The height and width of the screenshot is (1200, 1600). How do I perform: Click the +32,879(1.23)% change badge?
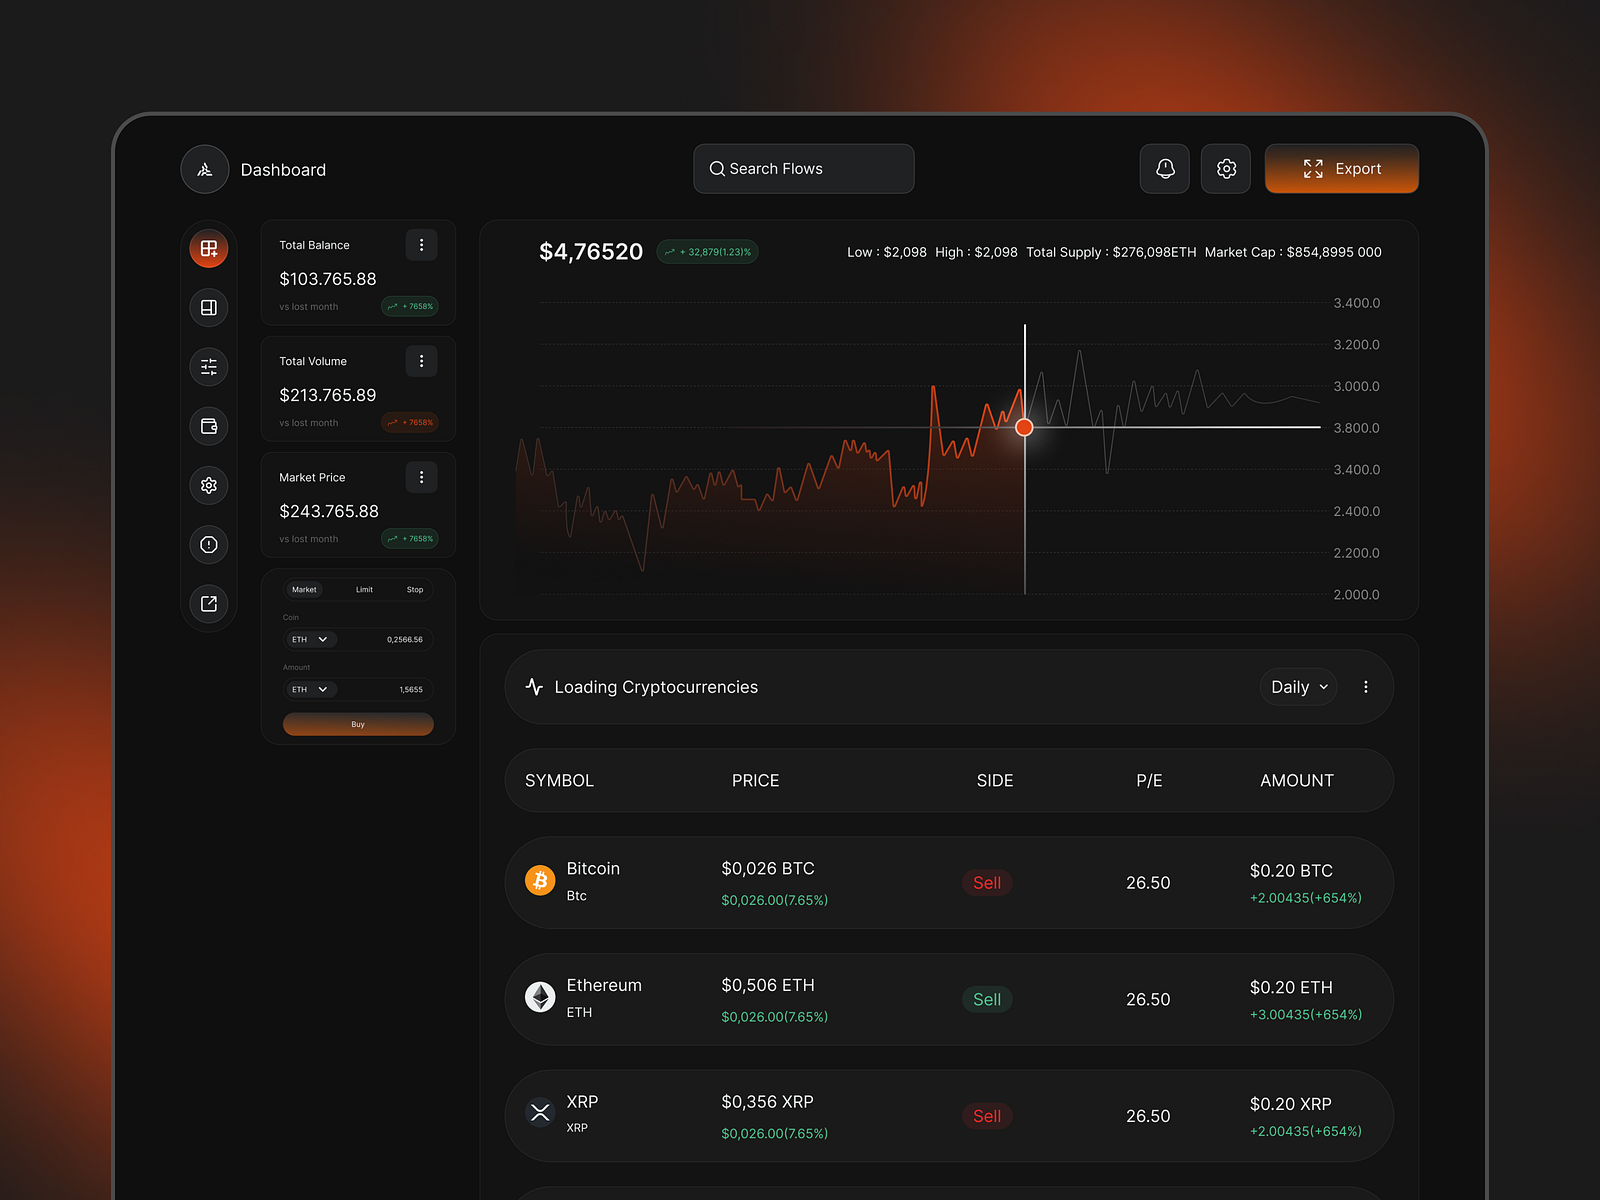[x=708, y=252]
